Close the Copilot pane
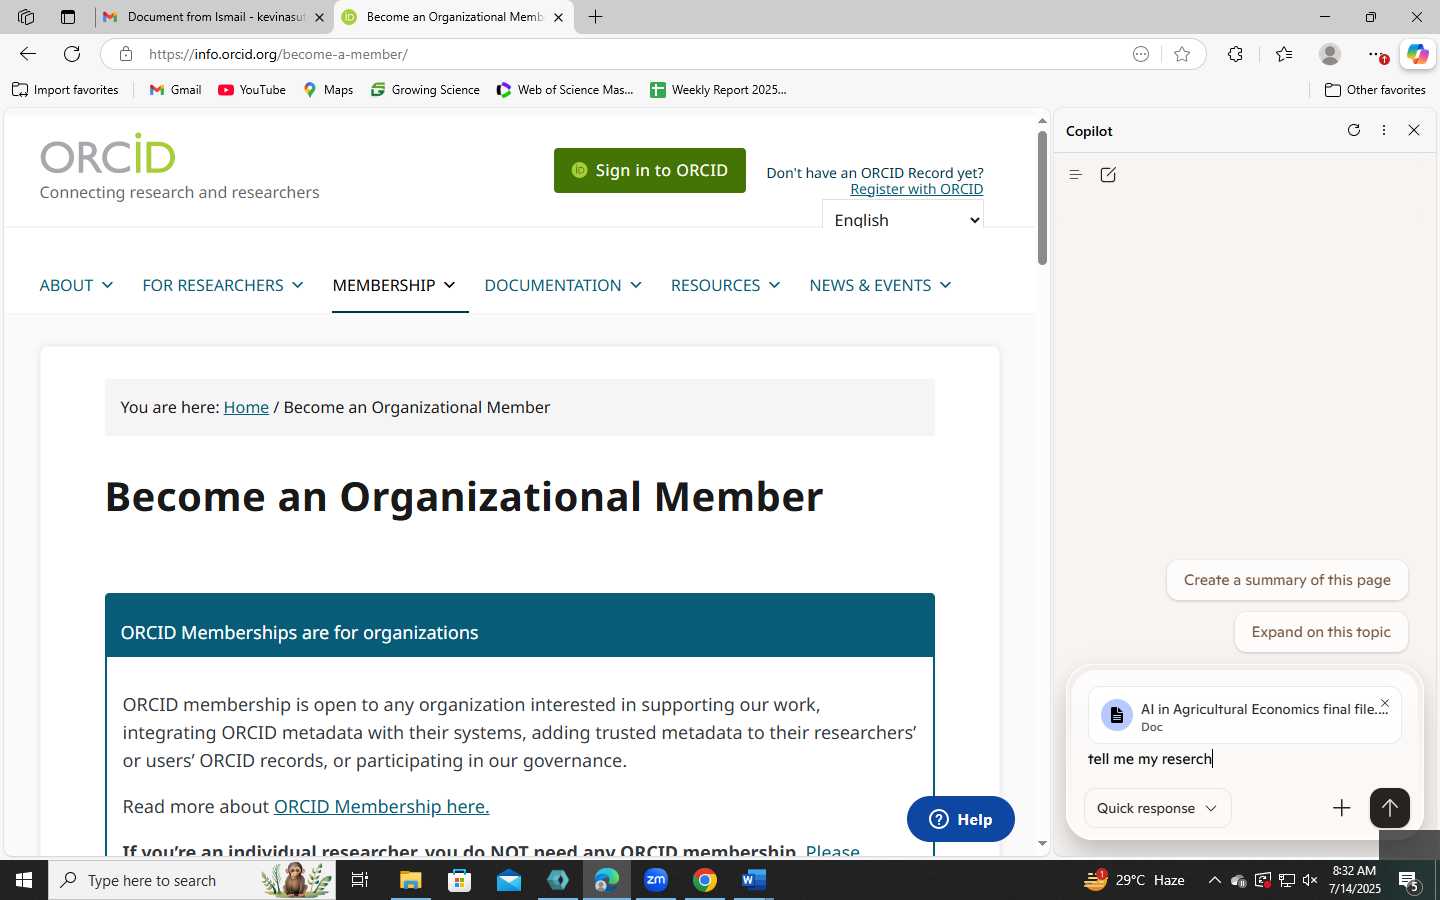 [1414, 130]
